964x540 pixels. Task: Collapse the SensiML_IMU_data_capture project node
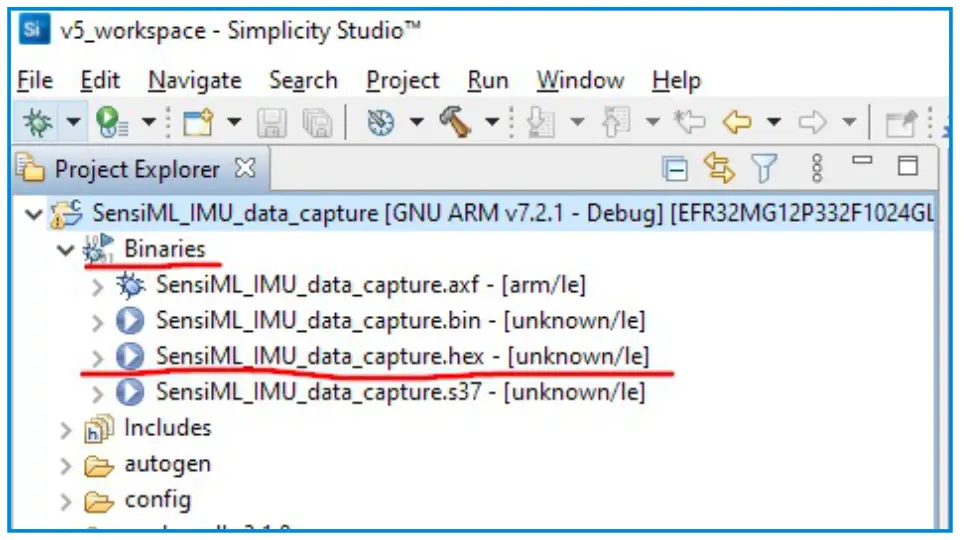pos(34,215)
